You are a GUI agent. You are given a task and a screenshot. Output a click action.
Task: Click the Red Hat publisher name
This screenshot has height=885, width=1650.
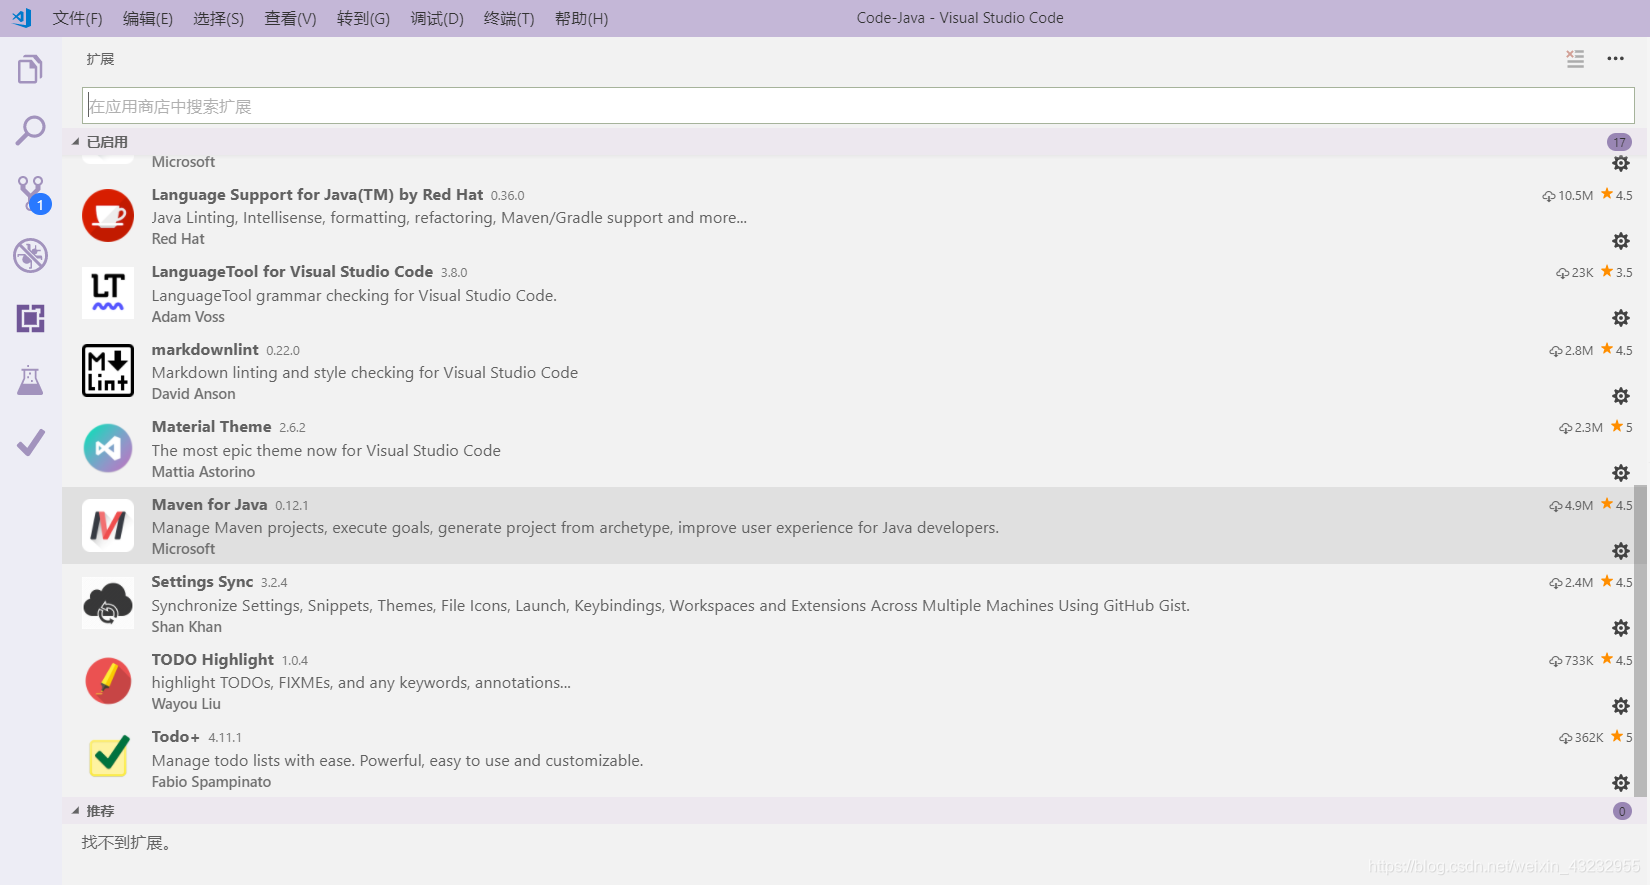178,239
